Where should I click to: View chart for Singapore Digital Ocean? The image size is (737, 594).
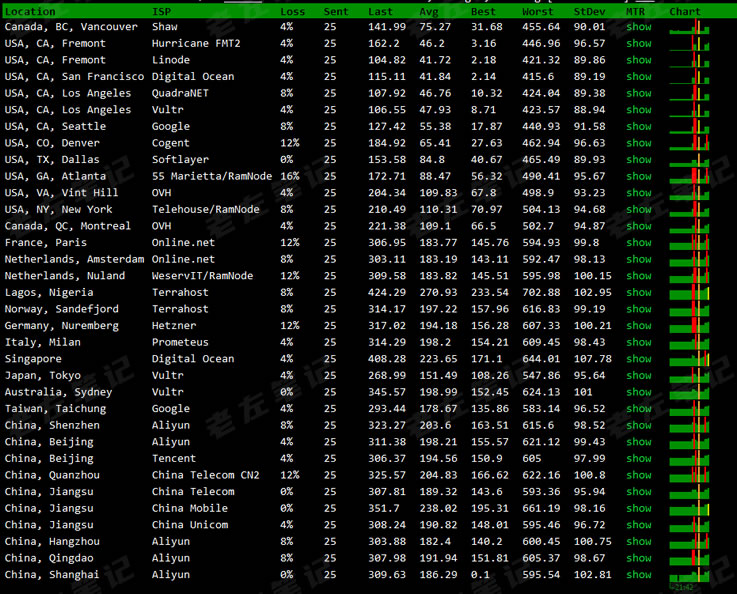pyautogui.click(x=690, y=359)
